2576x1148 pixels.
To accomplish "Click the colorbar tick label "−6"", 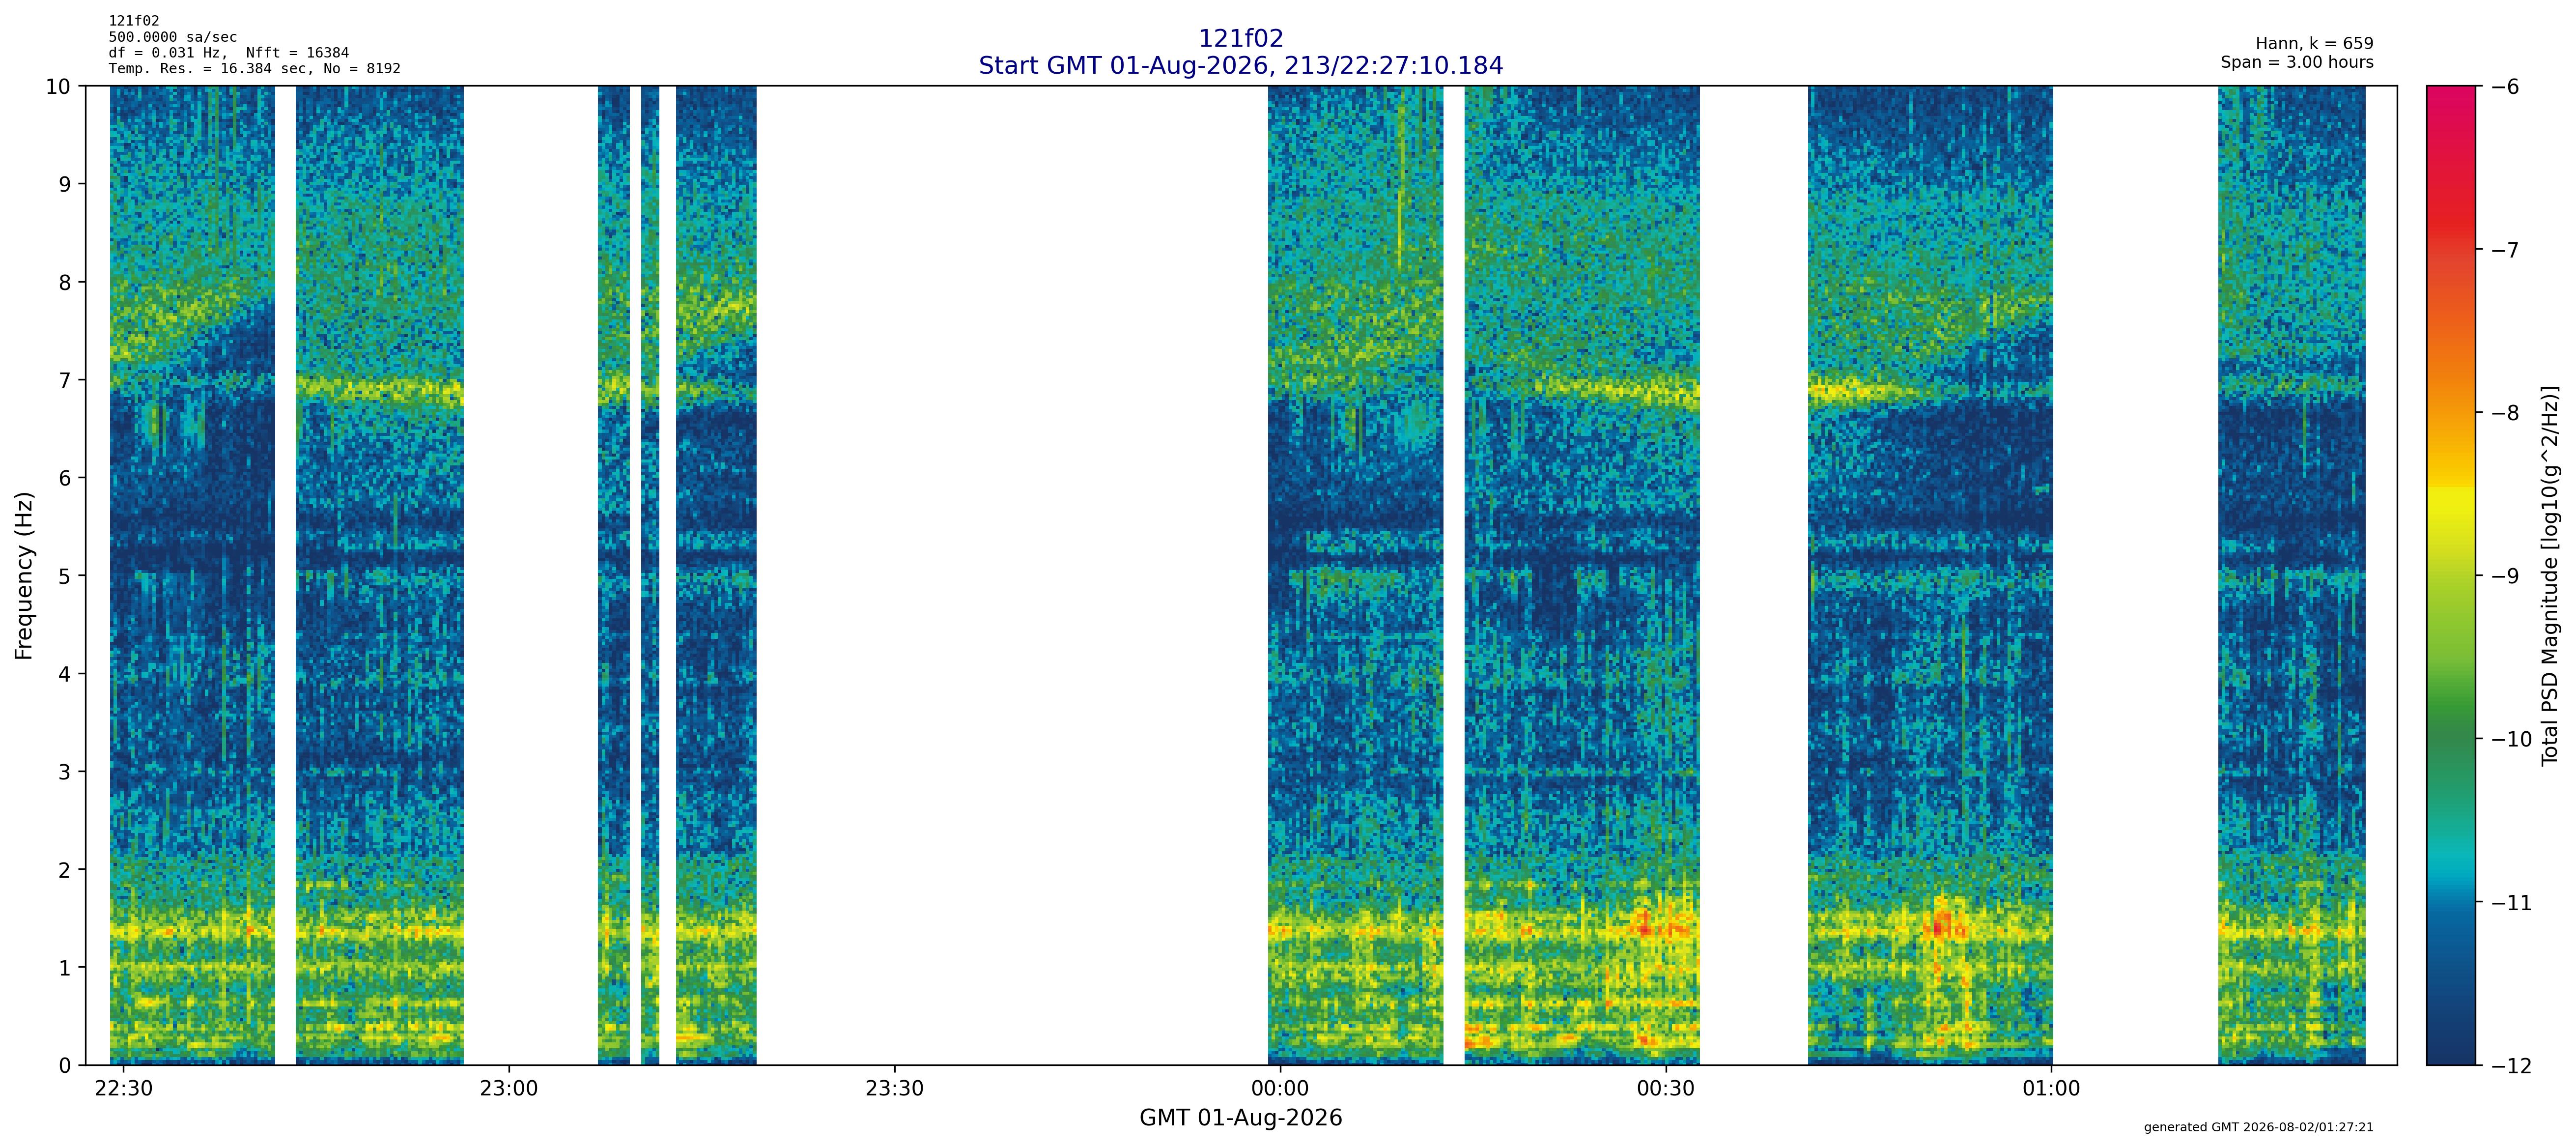I will coord(2504,87).
